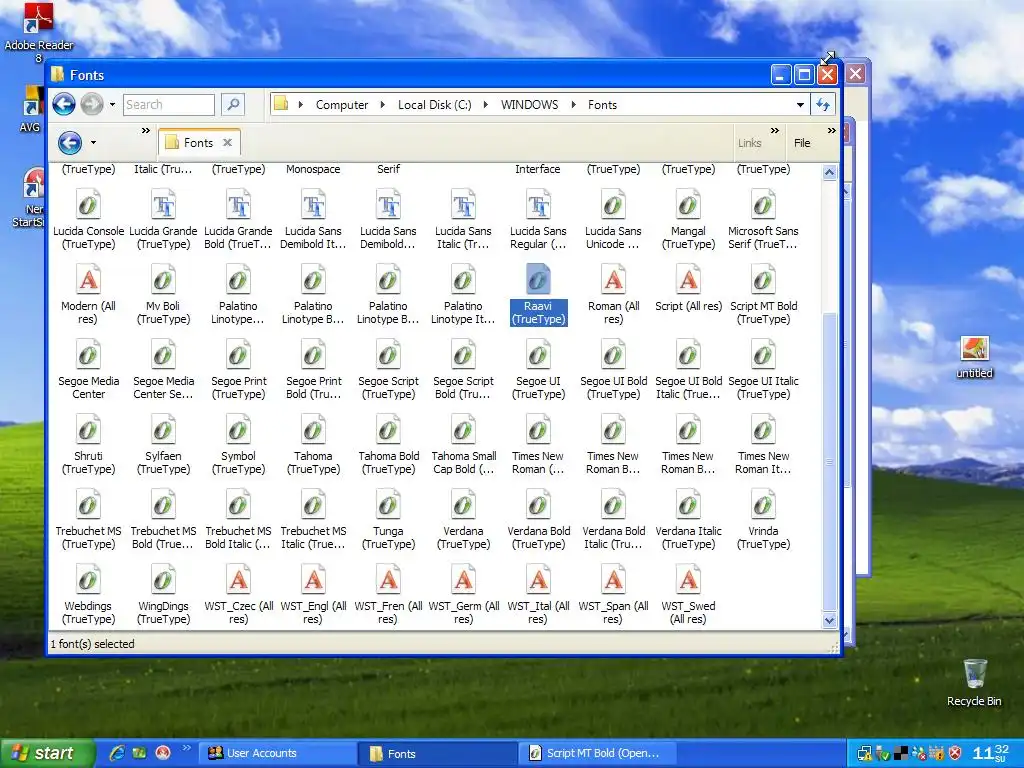Select the Symbol font icon

tap(238, 430)
